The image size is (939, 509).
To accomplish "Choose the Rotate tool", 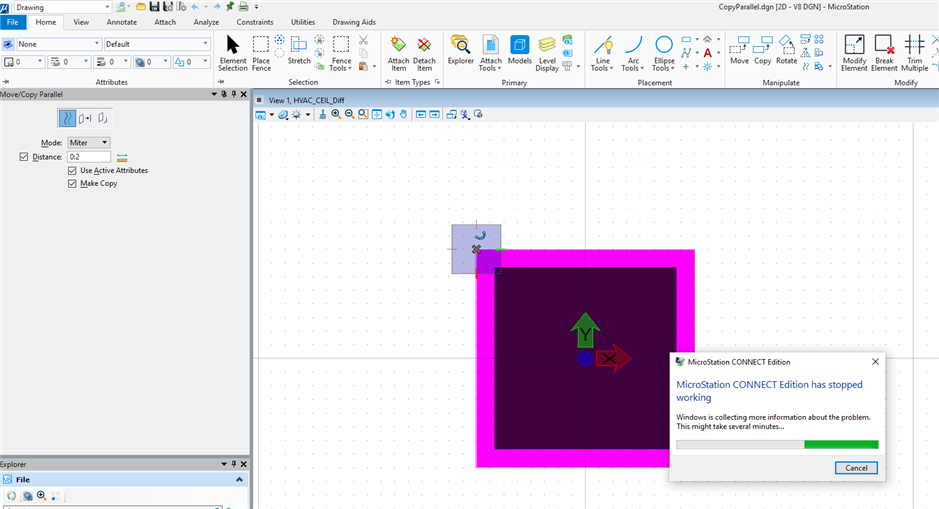I will tap(786, 51).
